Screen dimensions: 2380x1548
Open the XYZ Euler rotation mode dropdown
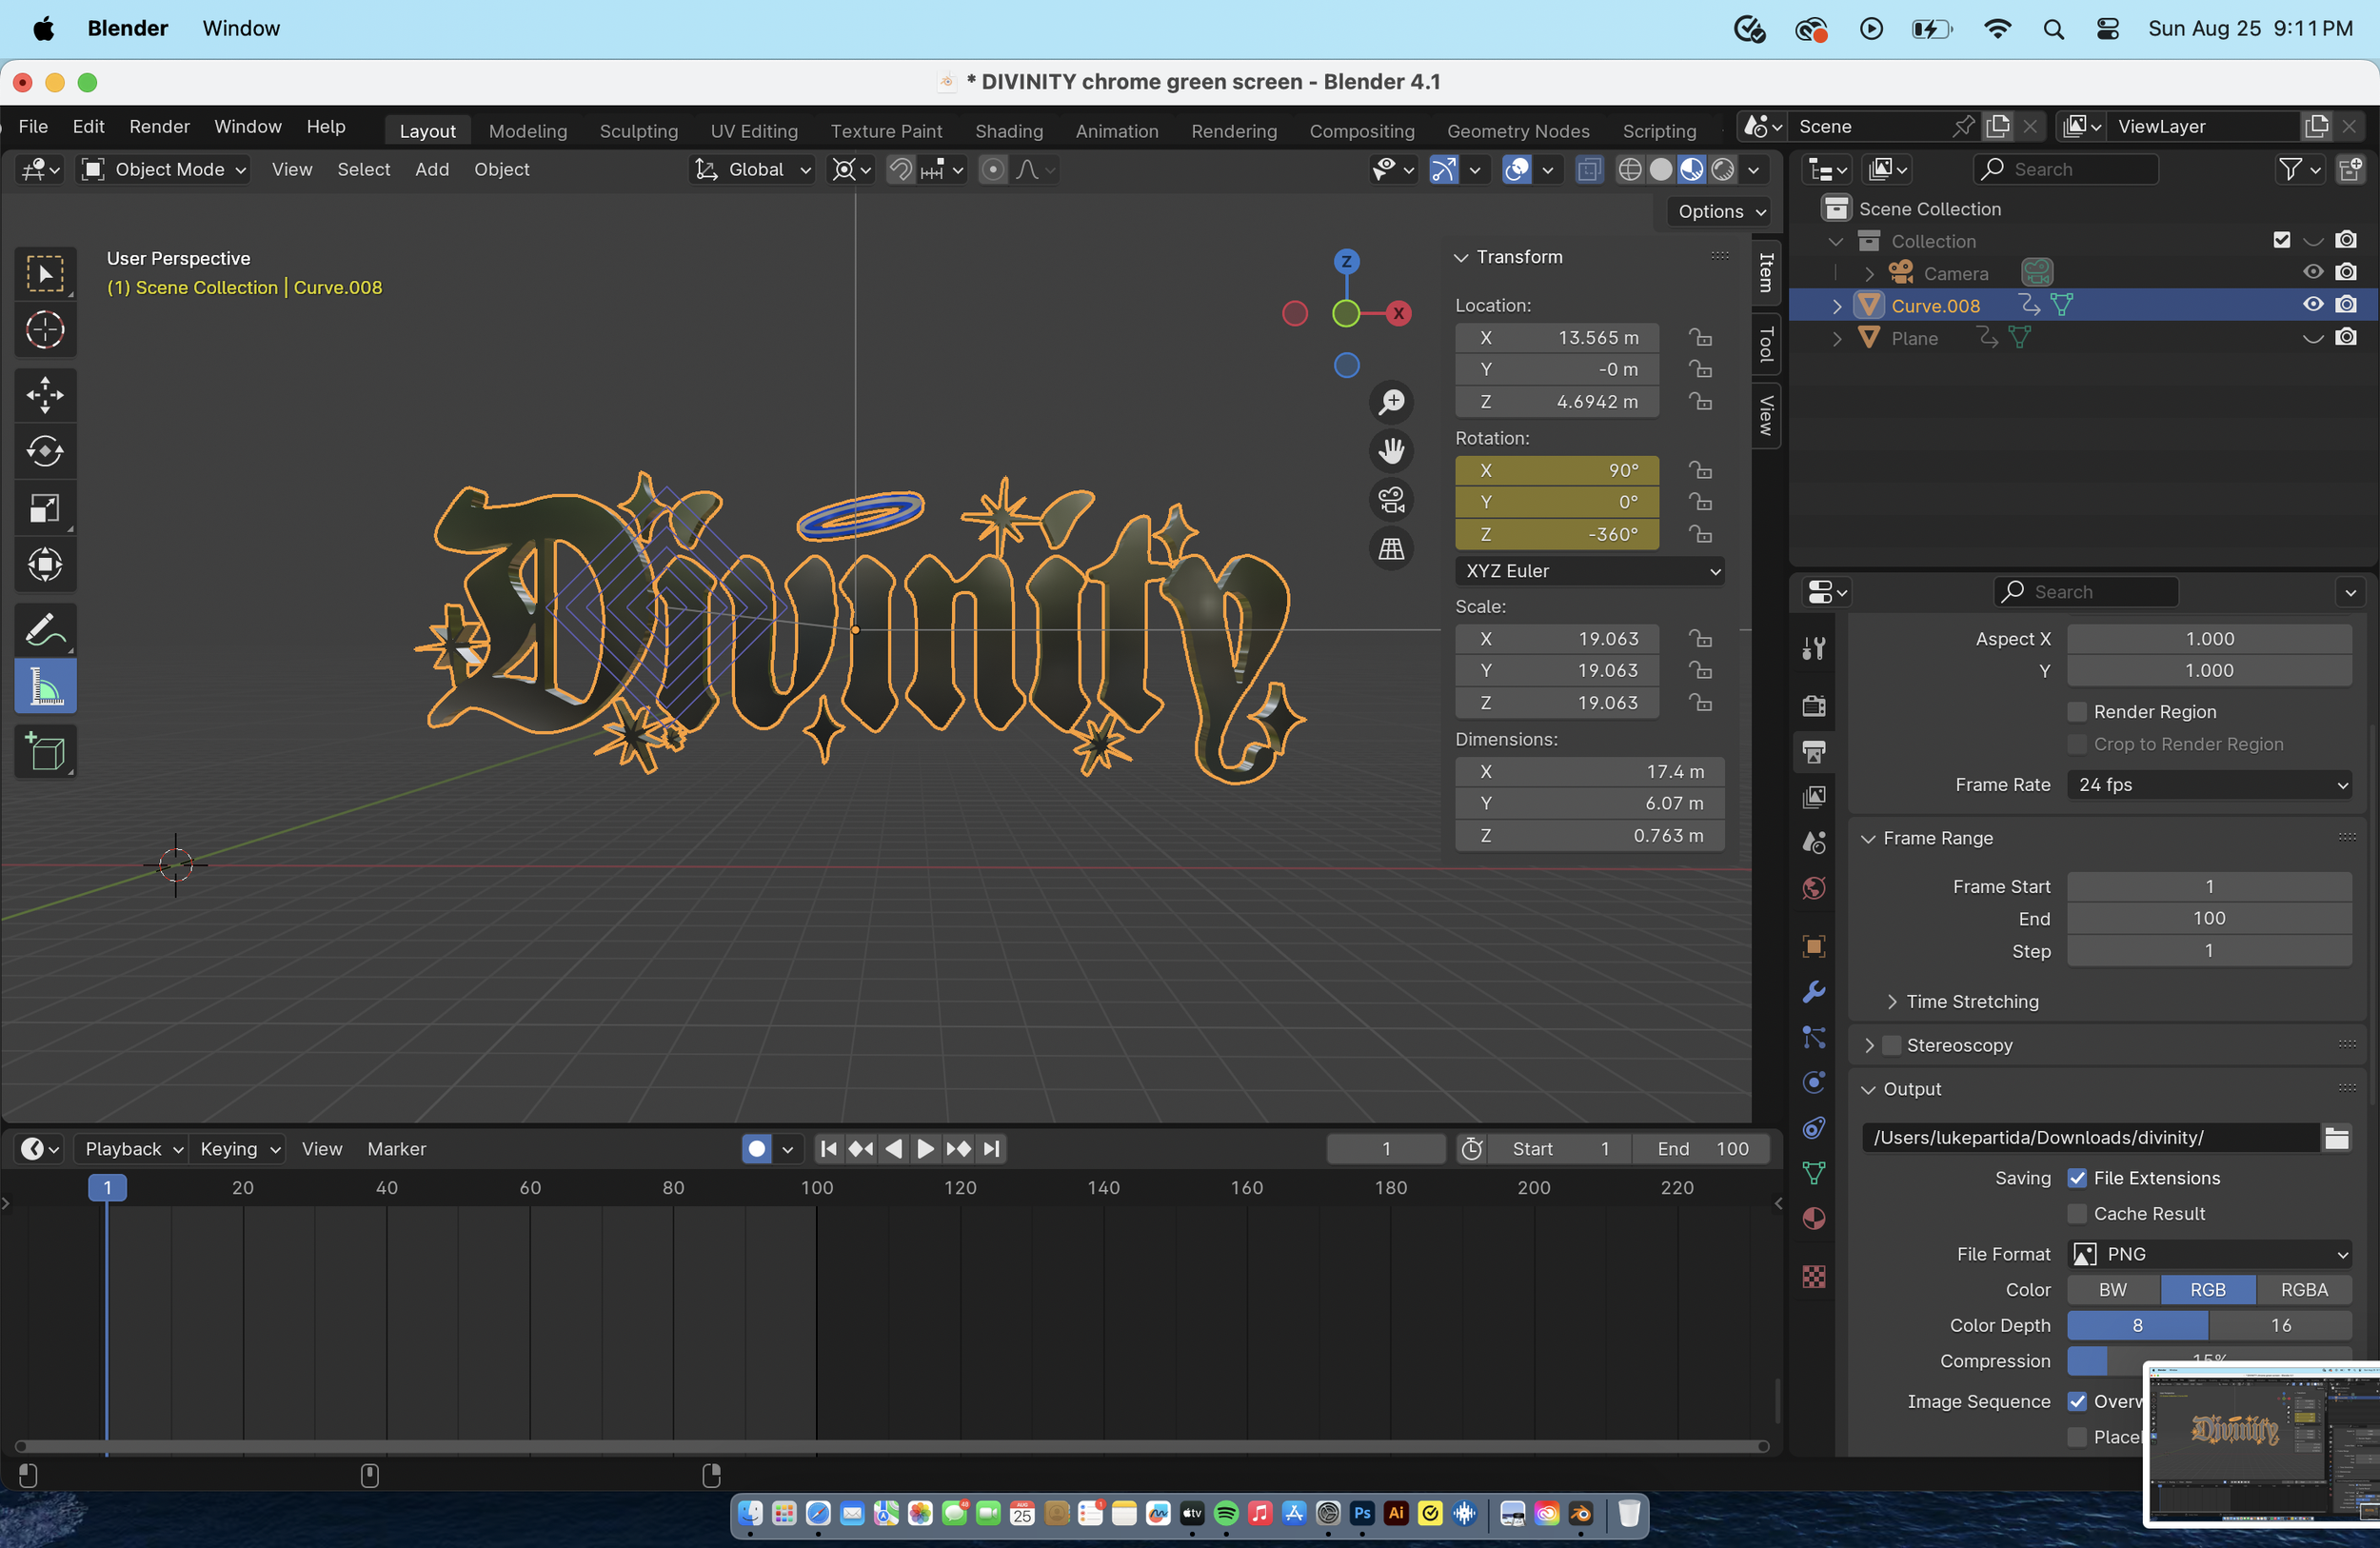pos(1589,571)
